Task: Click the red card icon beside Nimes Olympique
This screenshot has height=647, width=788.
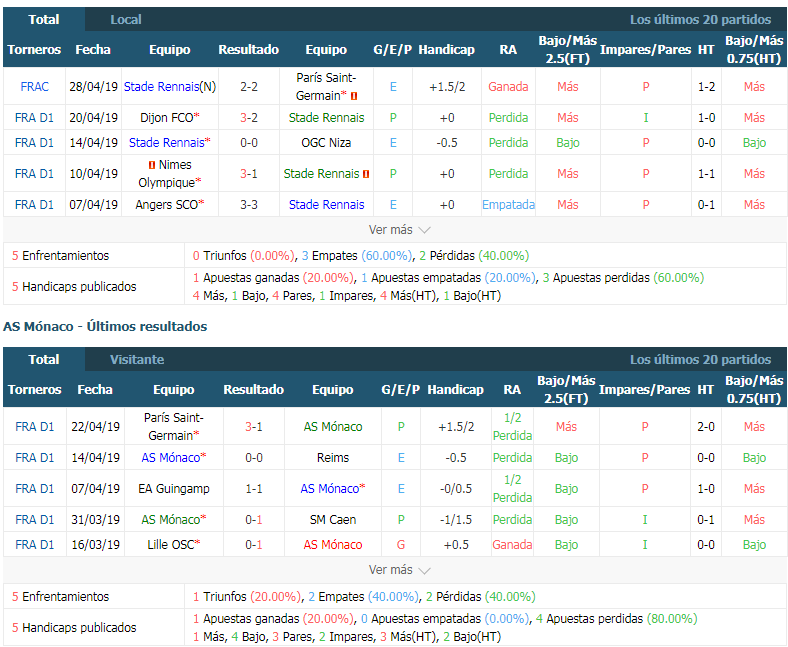Action: tap(152, 165)
